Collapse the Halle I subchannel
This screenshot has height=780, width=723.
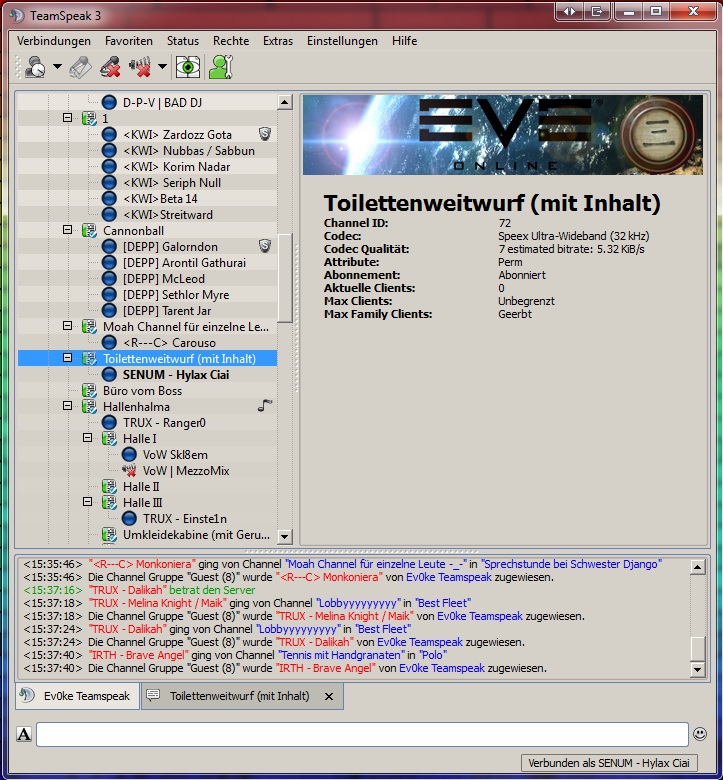click(88, 438)
